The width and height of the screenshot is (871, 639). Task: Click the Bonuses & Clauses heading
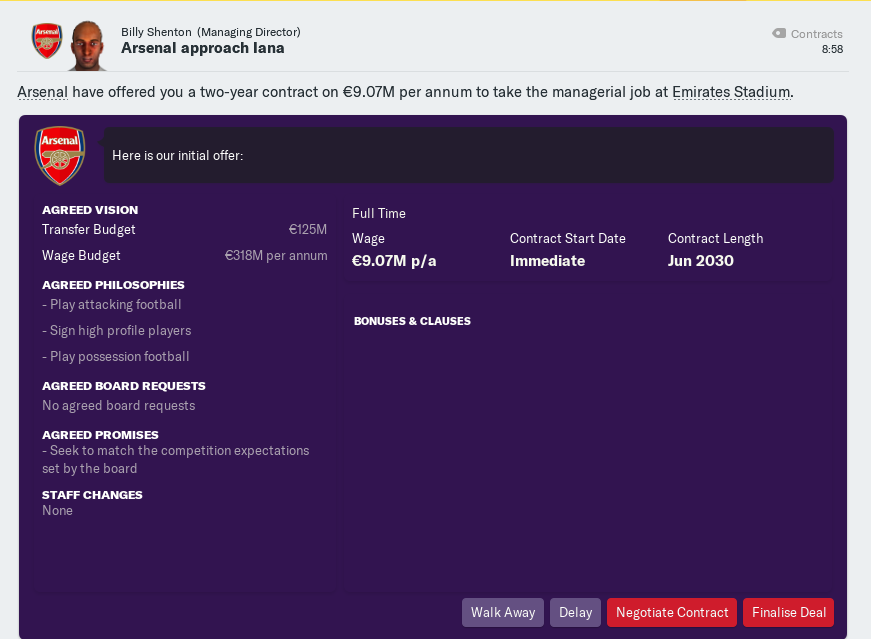412,321
